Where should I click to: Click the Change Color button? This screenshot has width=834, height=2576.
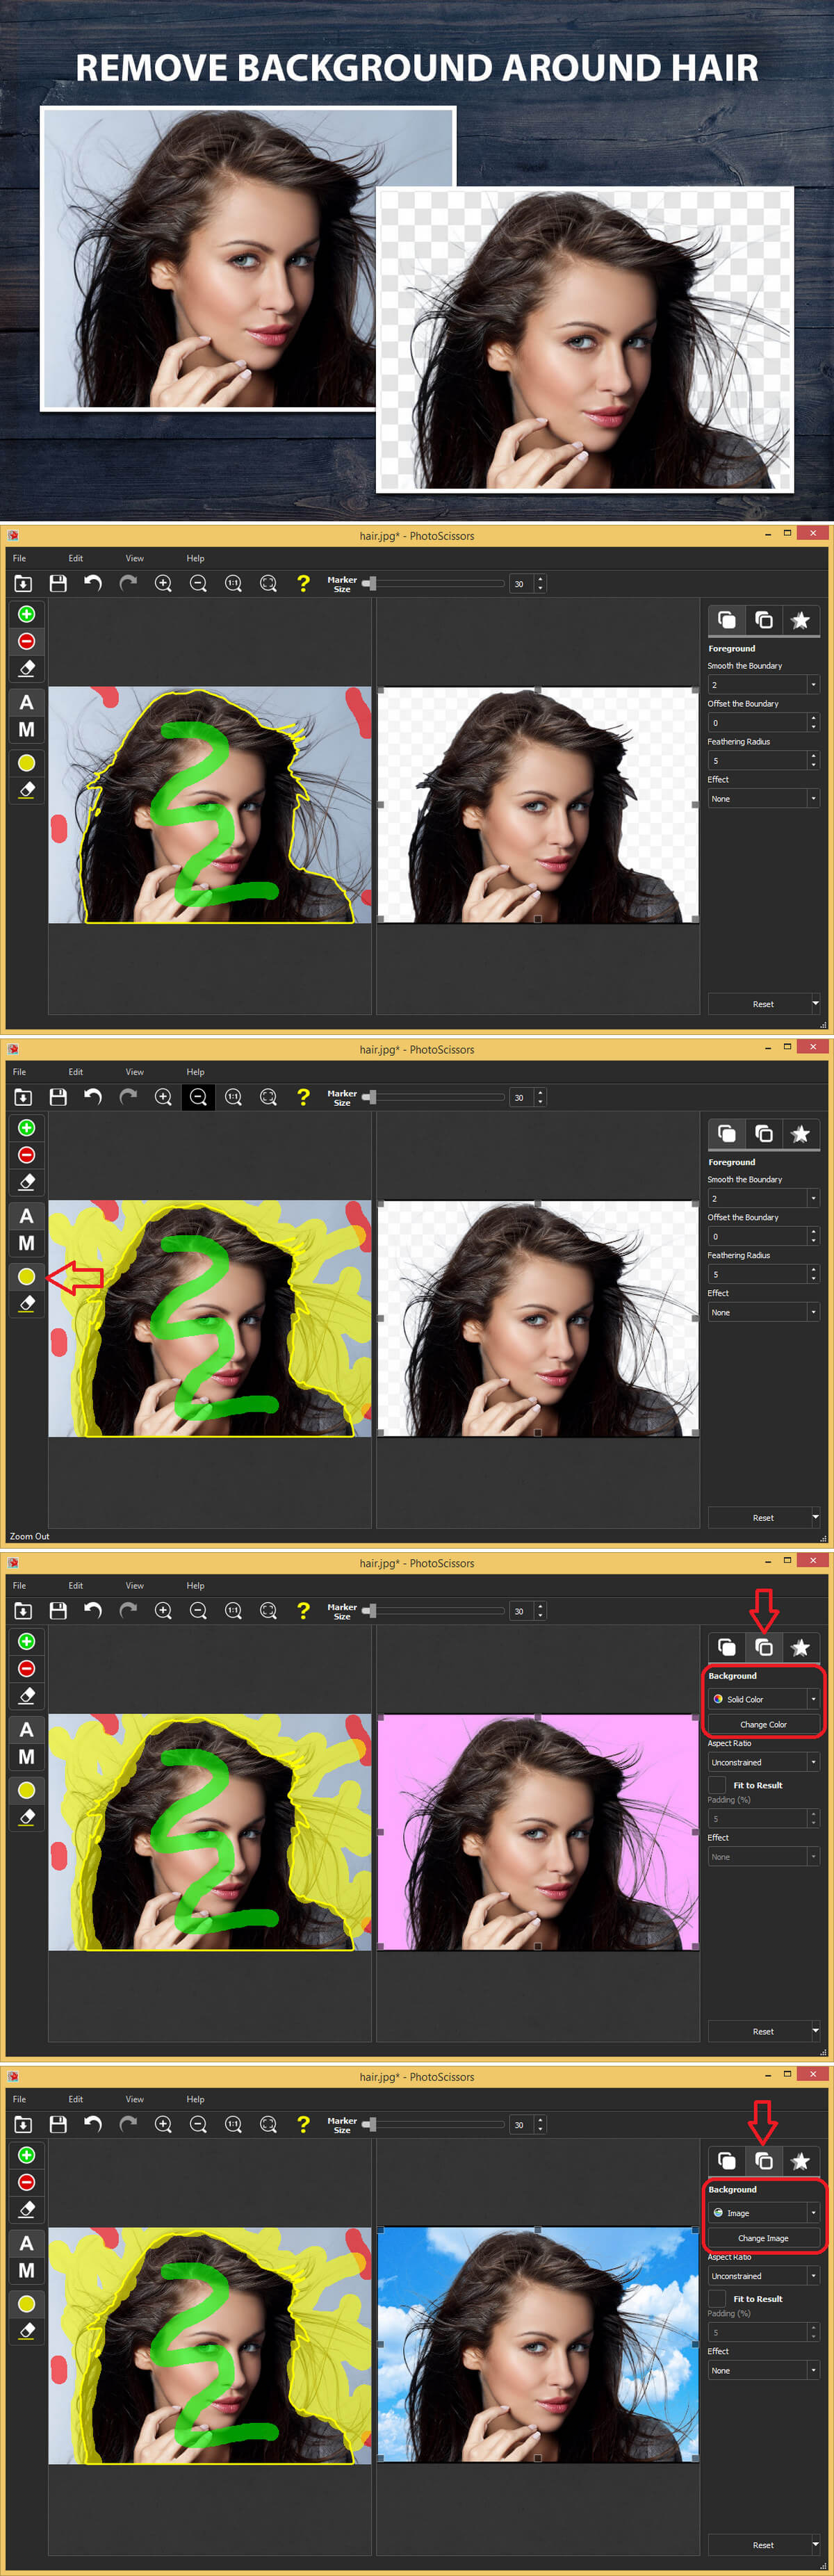pyautogui.click(x=763, y=1724)
